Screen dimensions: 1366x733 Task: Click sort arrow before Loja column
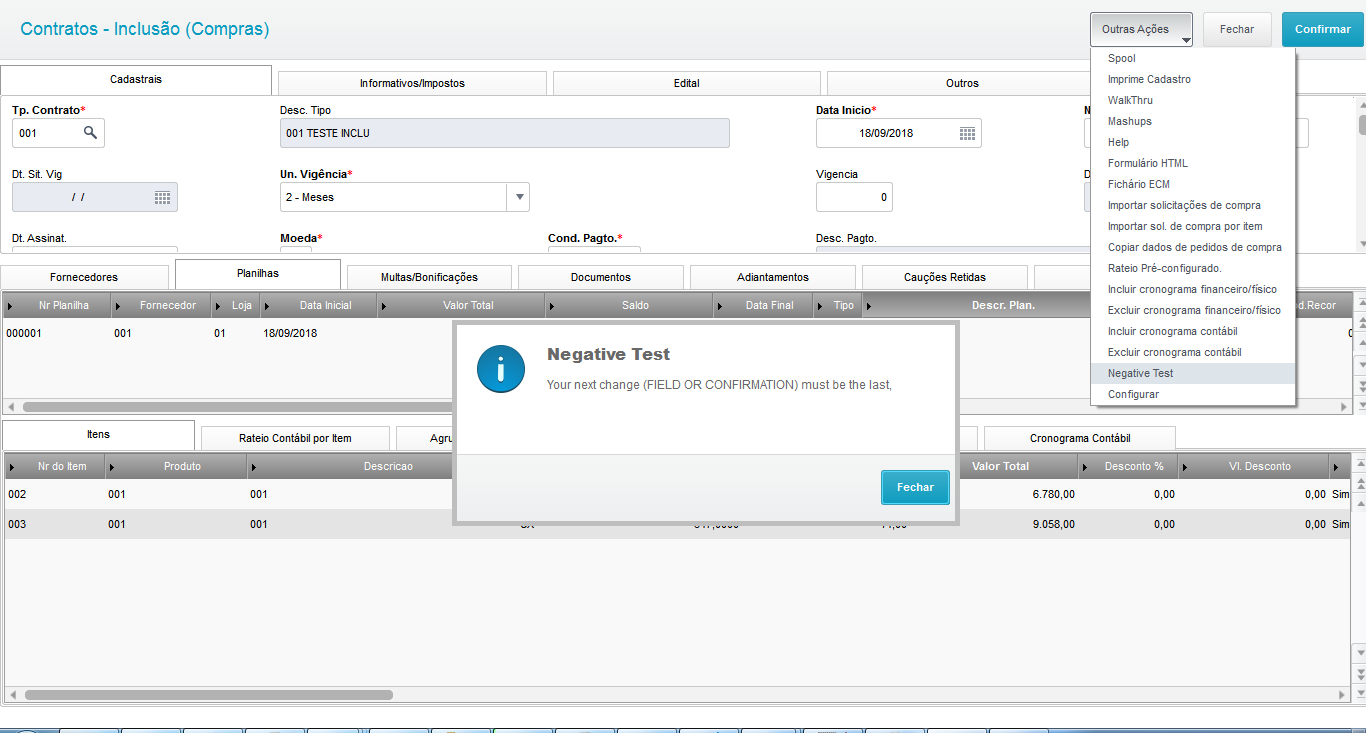click(217, 305)
